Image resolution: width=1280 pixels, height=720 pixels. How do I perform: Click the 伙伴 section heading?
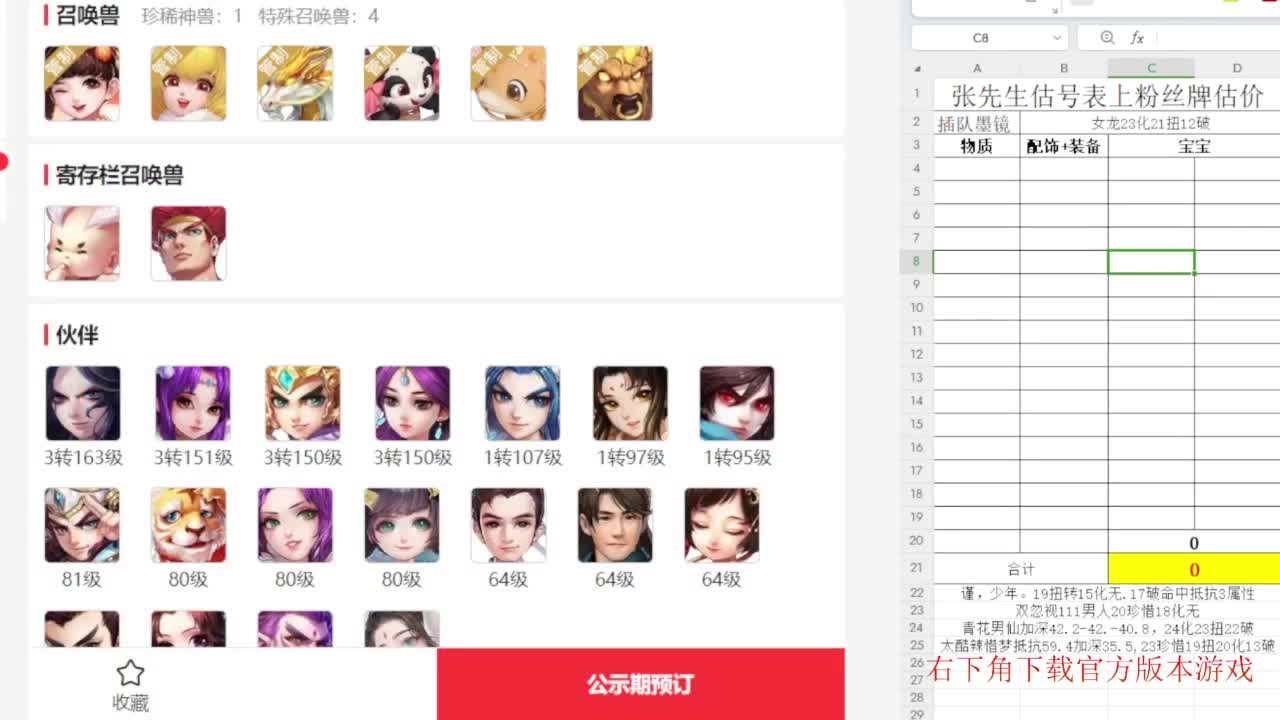(x=77, y=335)
